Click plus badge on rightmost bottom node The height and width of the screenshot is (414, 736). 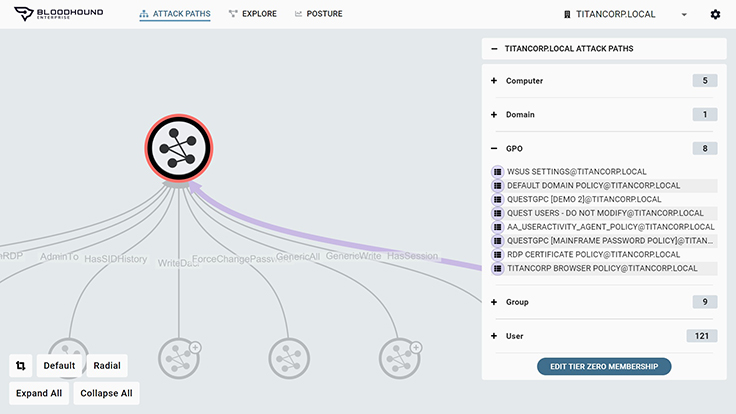(x=416, y=347)
